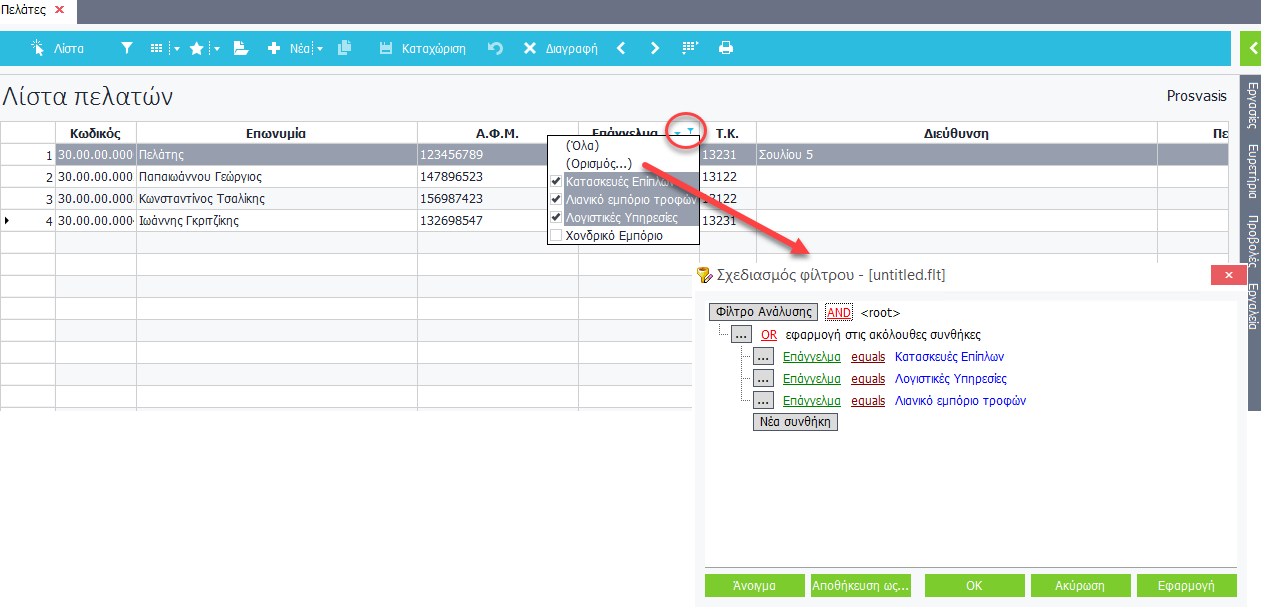Viewport: 1261px width, 616px height.
Task: Click the funnel filter icon in toolbar
Action: click(127, 48)
